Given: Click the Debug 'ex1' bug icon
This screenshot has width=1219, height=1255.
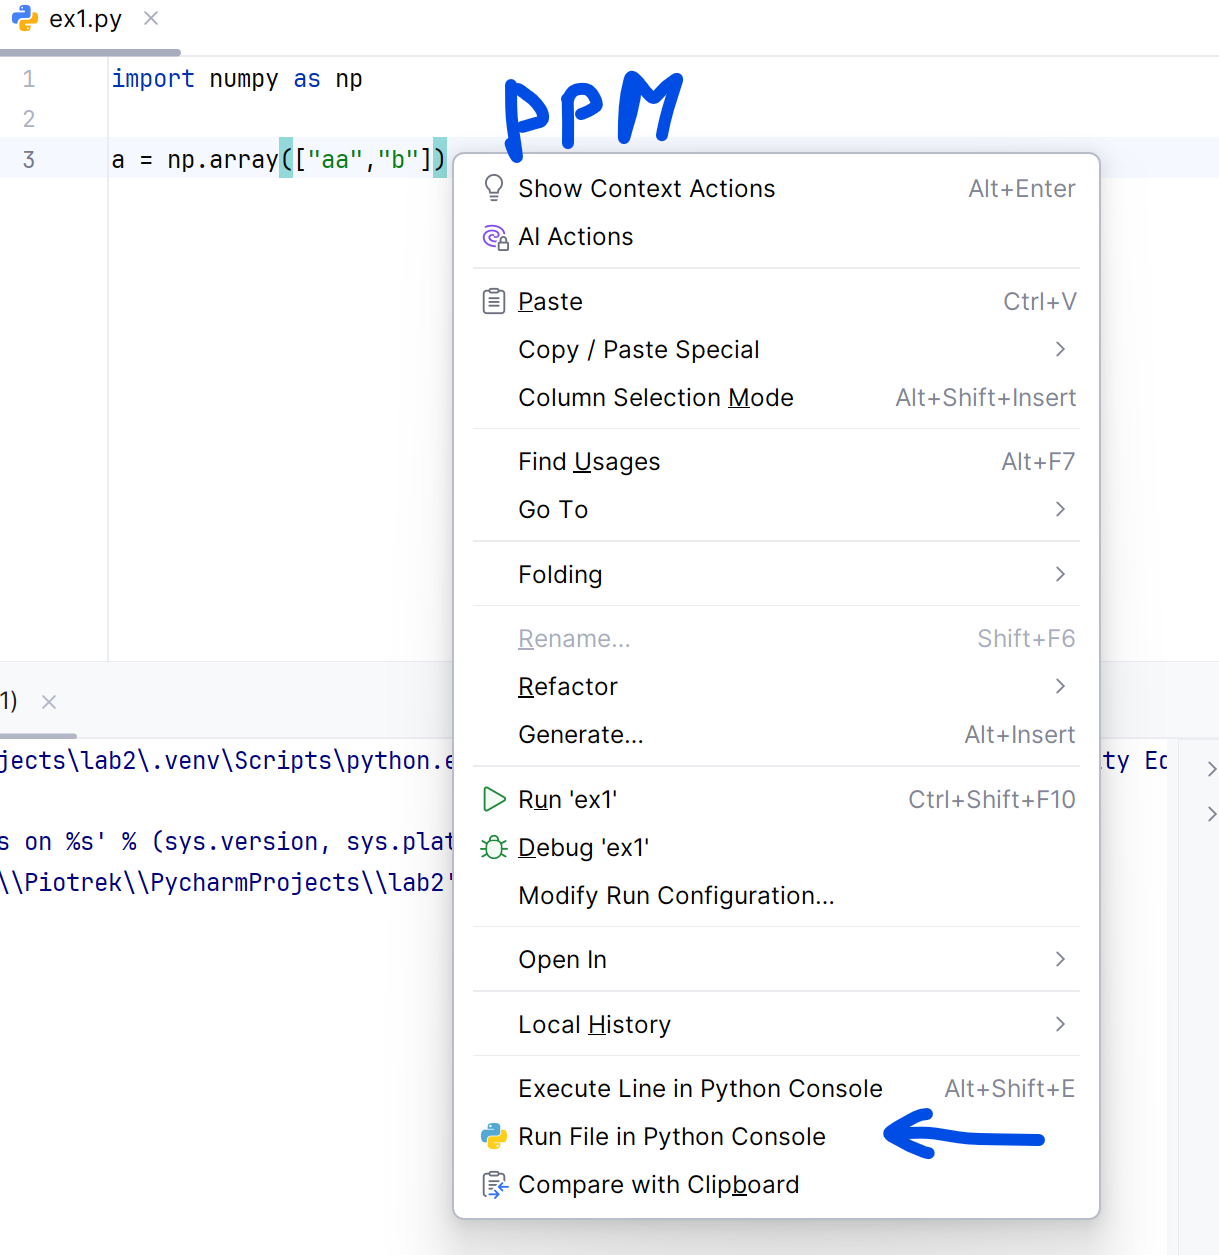Looking at the screenshot, I should (x=494, y=848).
